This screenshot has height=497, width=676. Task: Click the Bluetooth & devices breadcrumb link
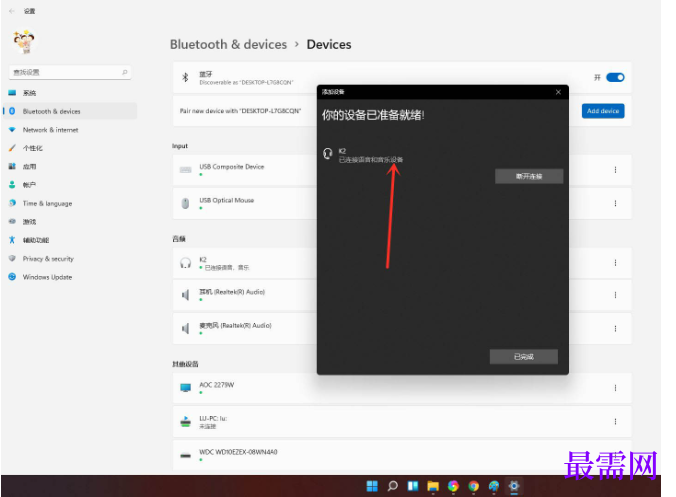[x=228, y=44]
